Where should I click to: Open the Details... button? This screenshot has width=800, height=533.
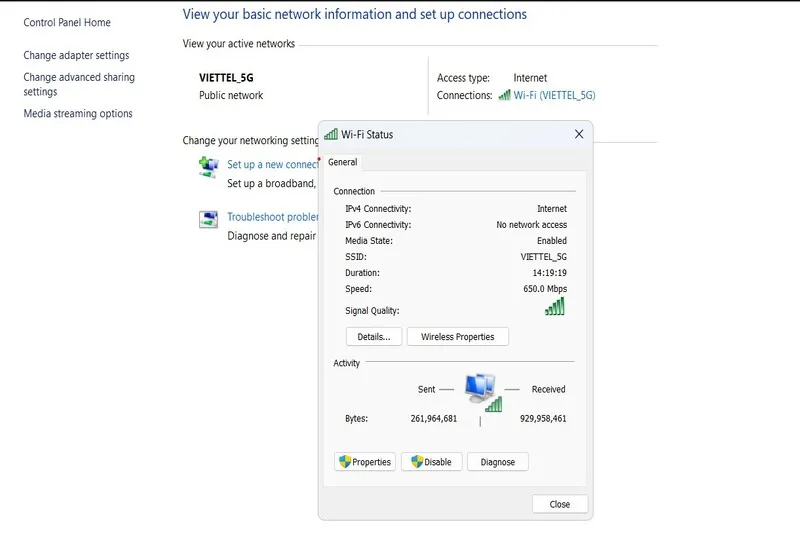373,337
